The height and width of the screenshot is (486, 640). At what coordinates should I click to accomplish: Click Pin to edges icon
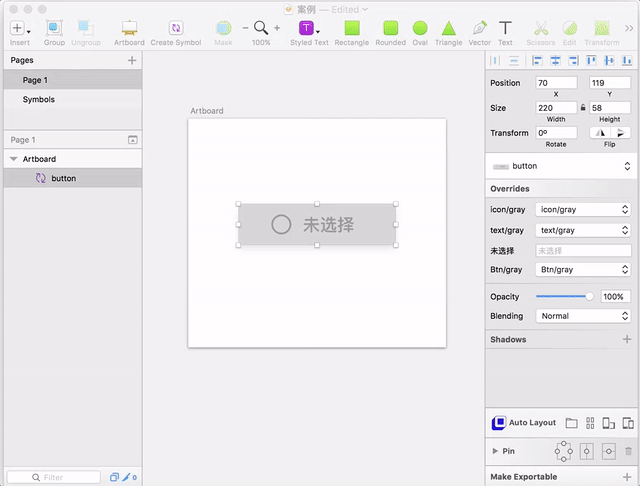(x=564, y=451)
